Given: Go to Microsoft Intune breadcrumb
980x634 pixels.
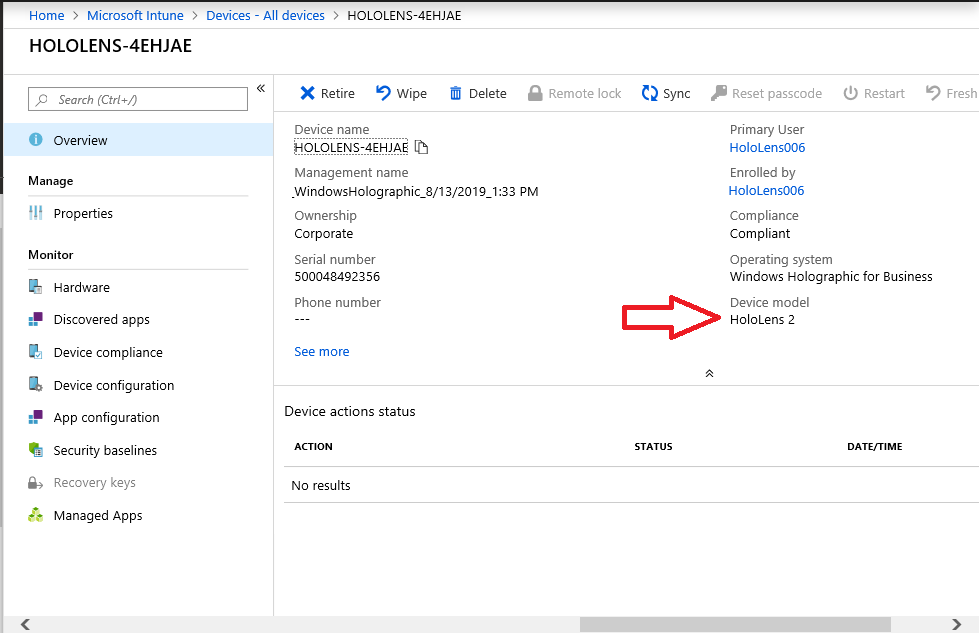Looking at the screenshot, I should pyautogui.click(x=135, y=16).
